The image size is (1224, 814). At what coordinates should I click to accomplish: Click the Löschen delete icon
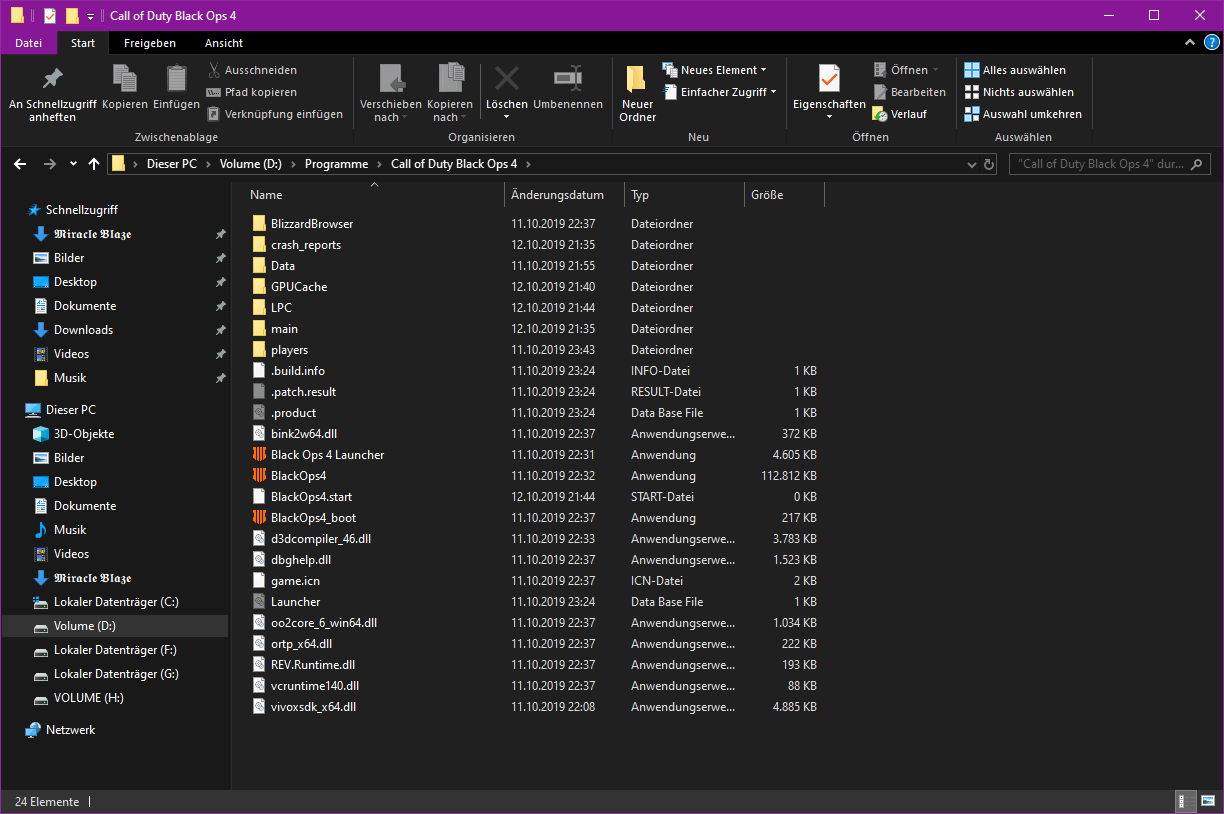[x=507, y=80]
